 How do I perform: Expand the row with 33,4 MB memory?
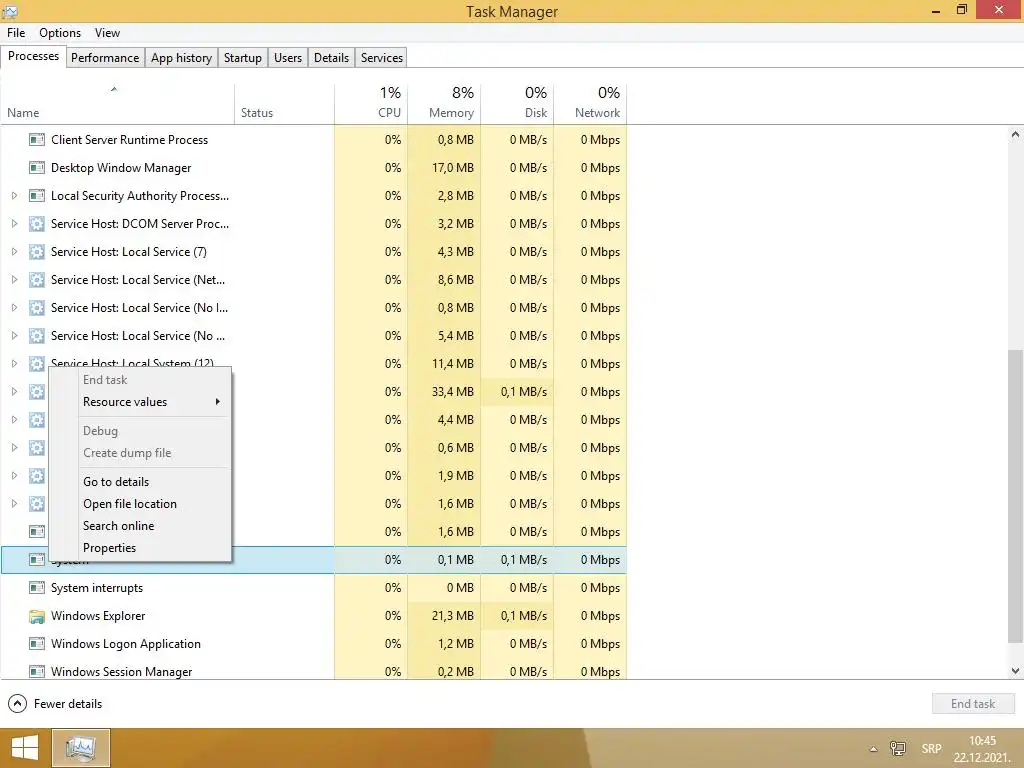[x=14, y=392]
